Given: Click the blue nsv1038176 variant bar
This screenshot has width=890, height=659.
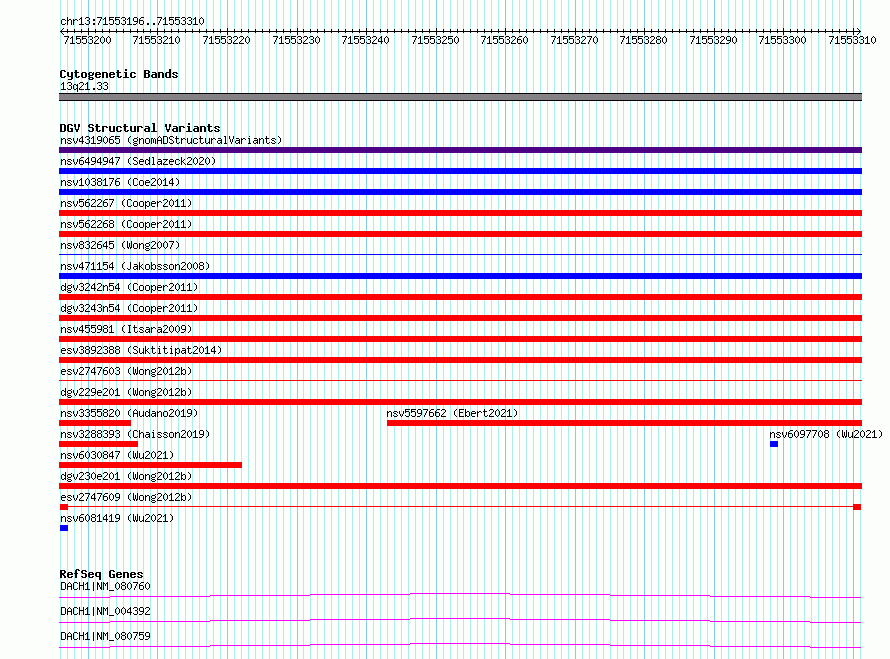Looking at the screenshot, I should (x=460, y=192).
